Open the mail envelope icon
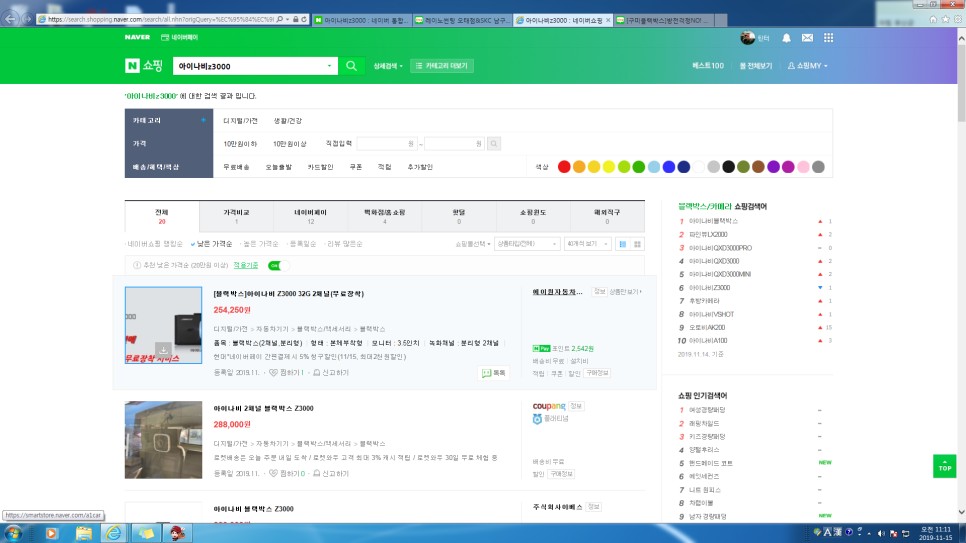 [807, 38]
